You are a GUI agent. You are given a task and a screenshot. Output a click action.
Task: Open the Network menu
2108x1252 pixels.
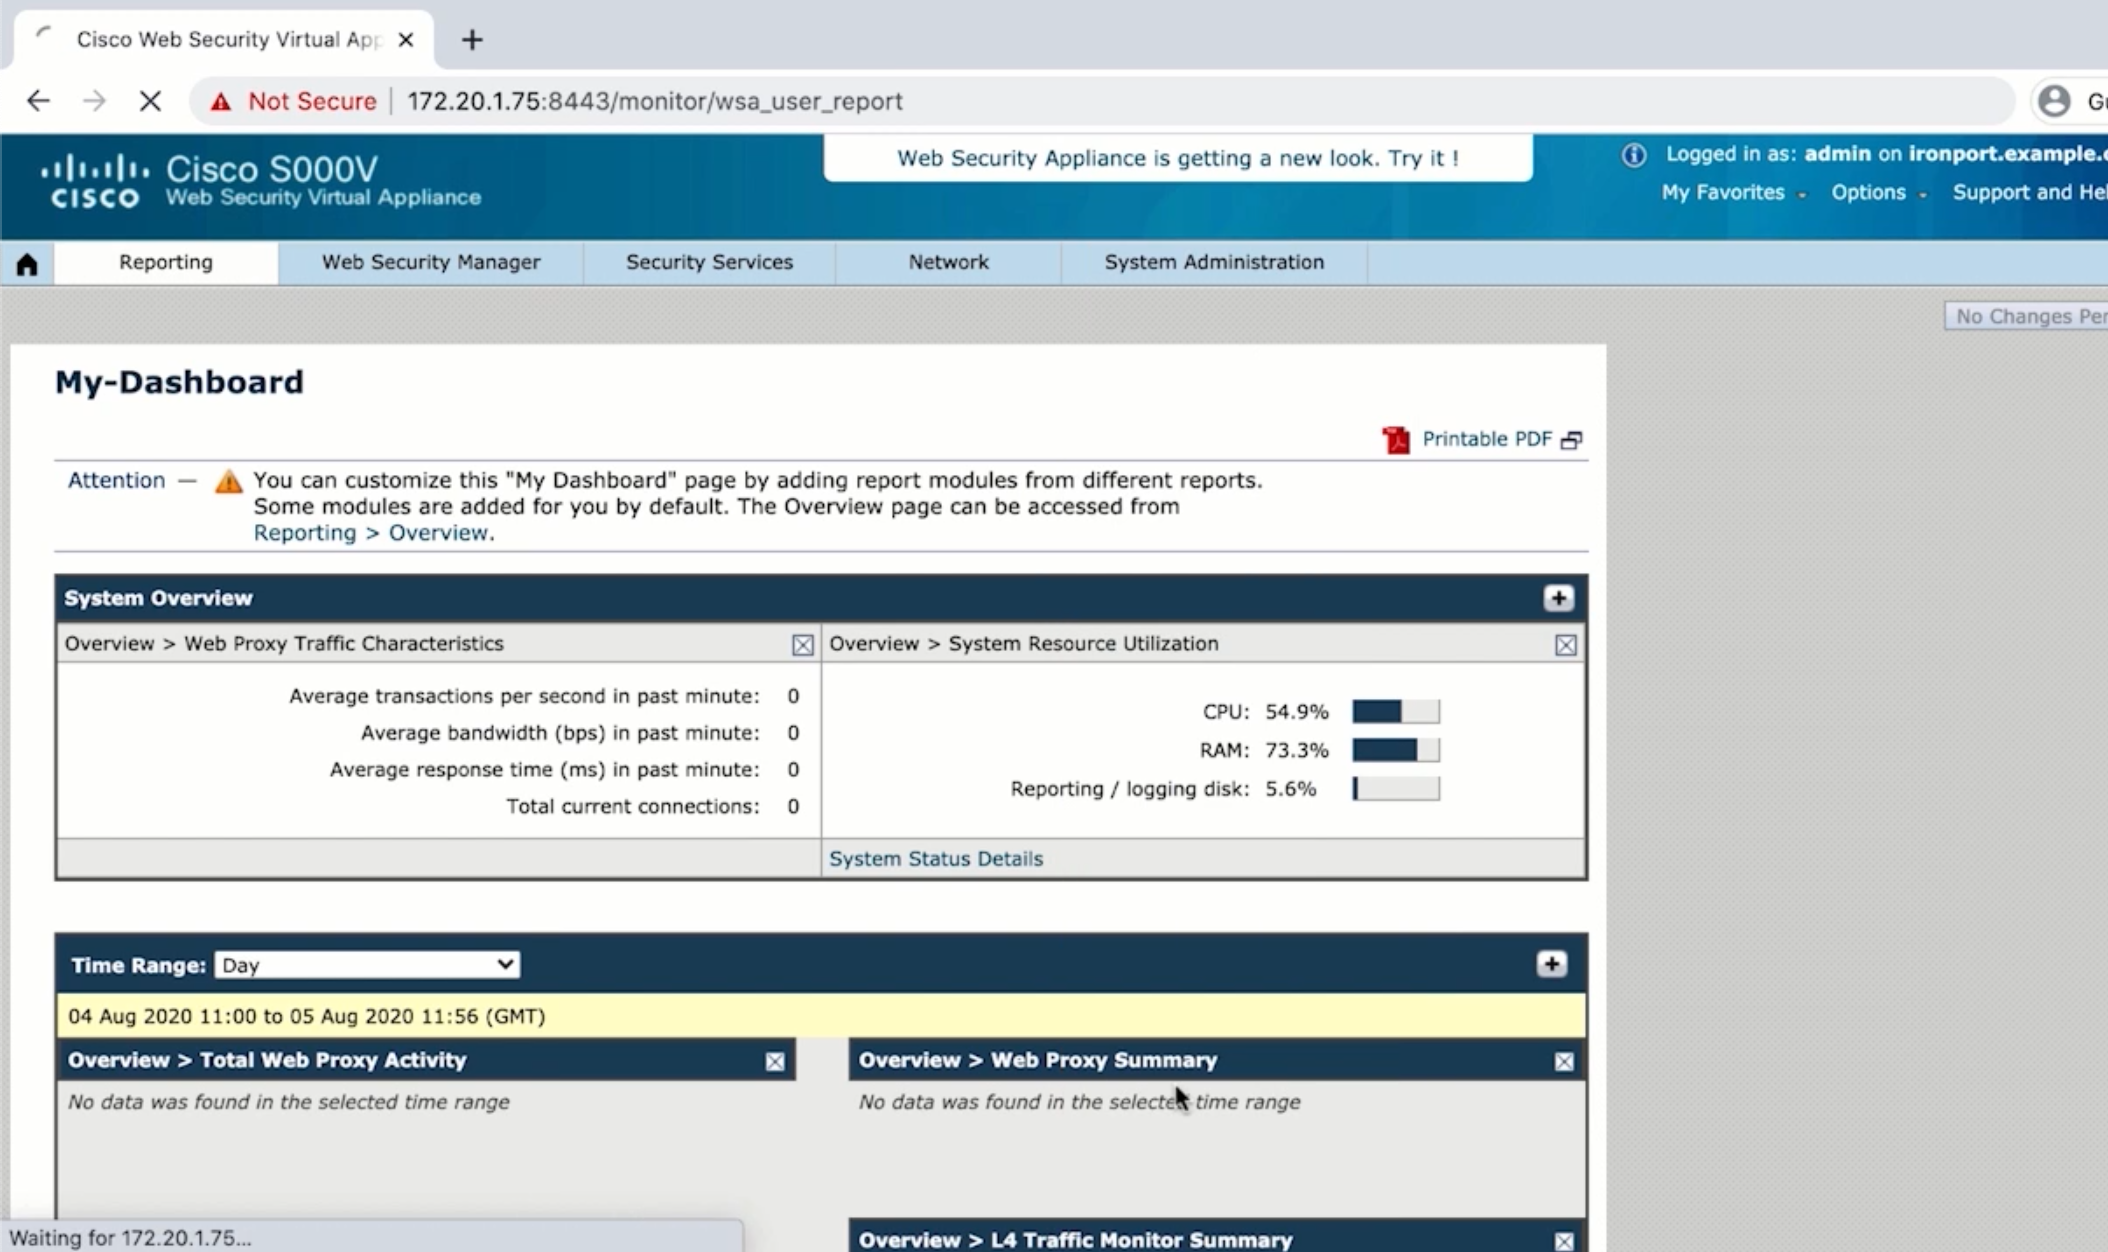pyautogui.click(x=948, y=262)
